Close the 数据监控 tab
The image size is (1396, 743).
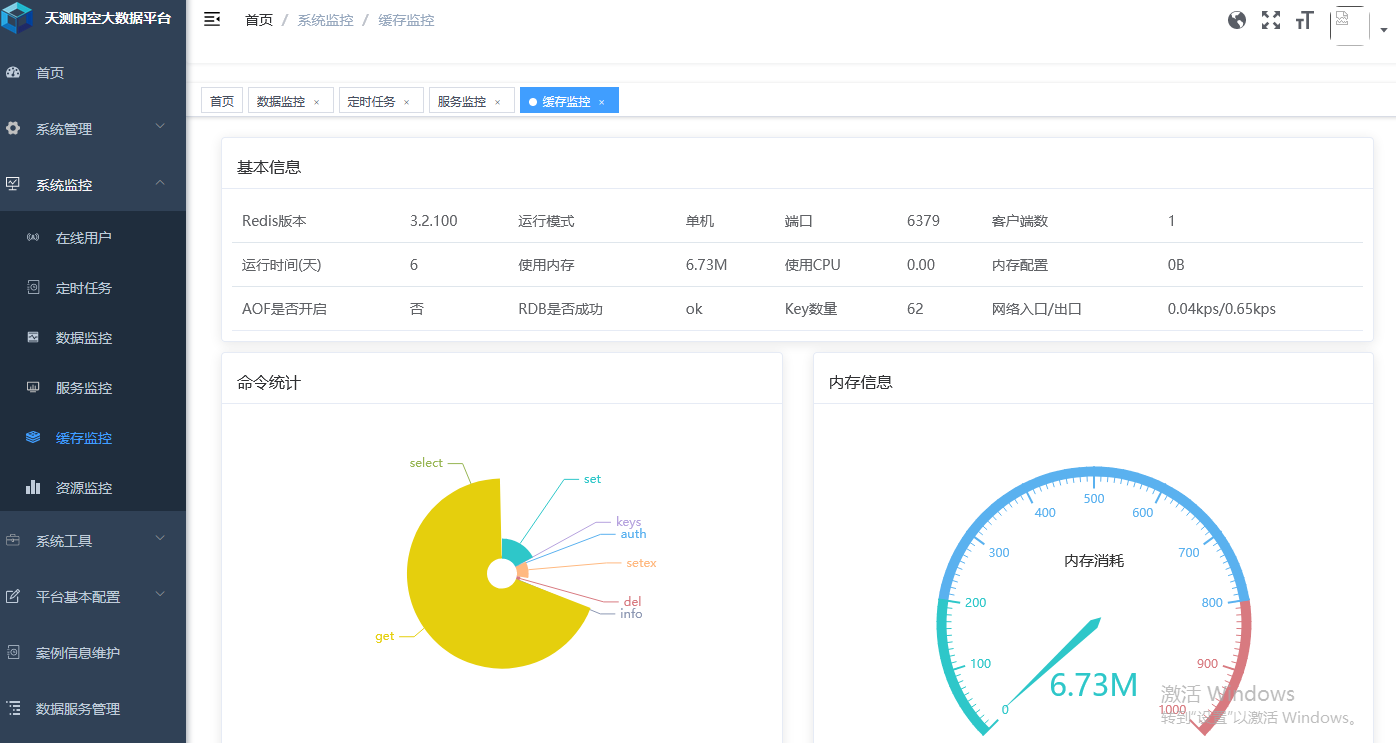(318, 100)
